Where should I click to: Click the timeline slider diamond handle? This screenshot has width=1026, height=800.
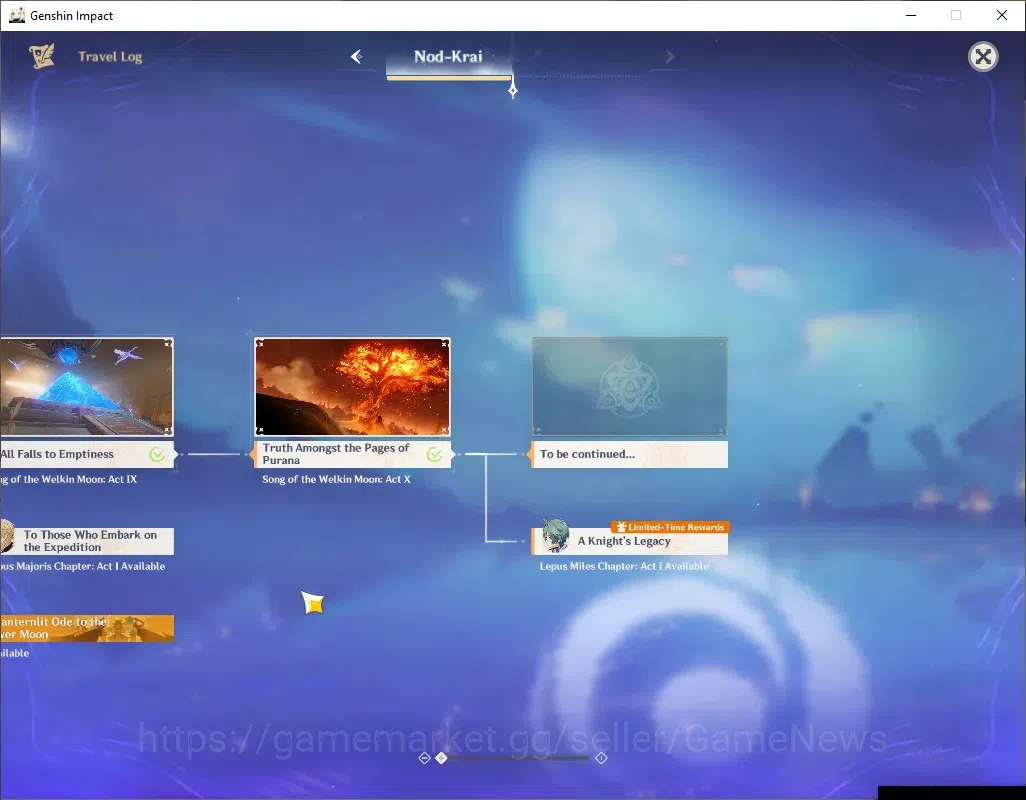coord(442,757)
